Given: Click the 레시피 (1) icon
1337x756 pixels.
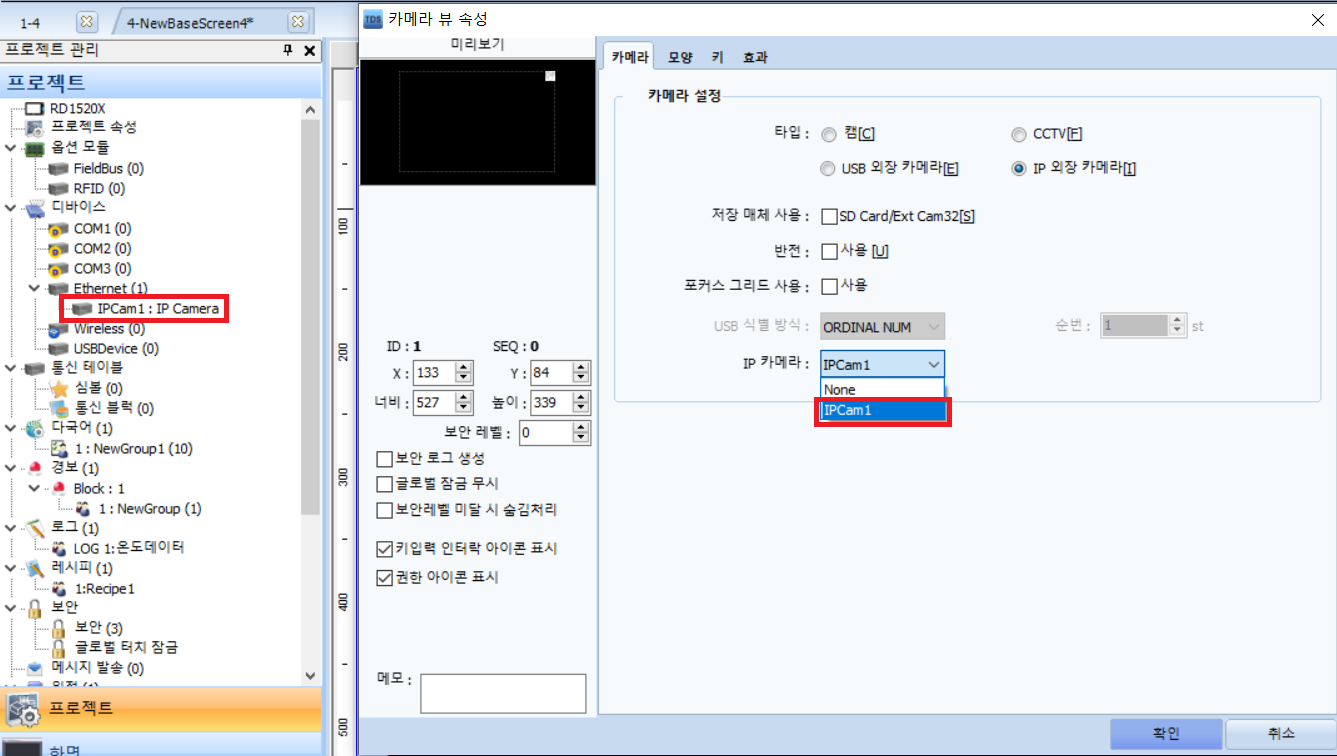Looking at the screenshot, I should (35, 568).
